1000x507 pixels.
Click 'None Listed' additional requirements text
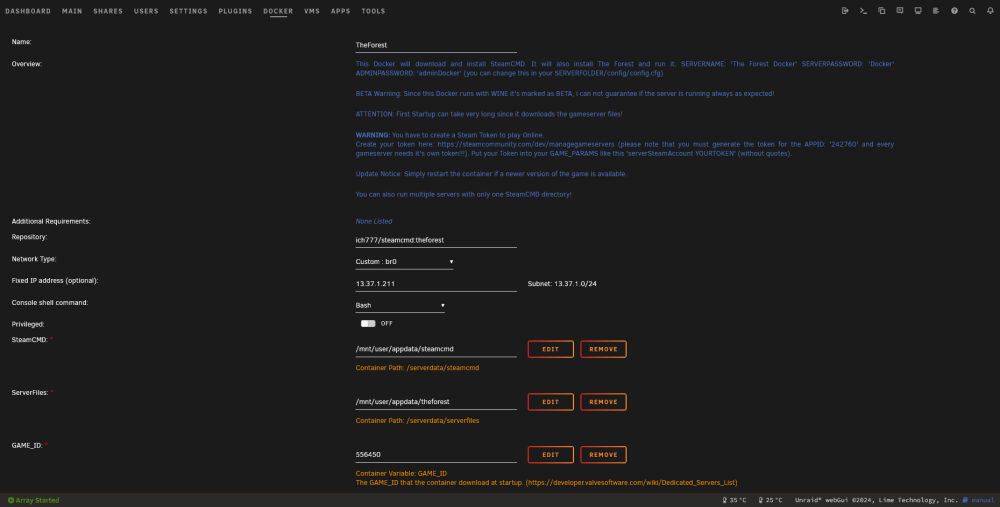(374, 221)
